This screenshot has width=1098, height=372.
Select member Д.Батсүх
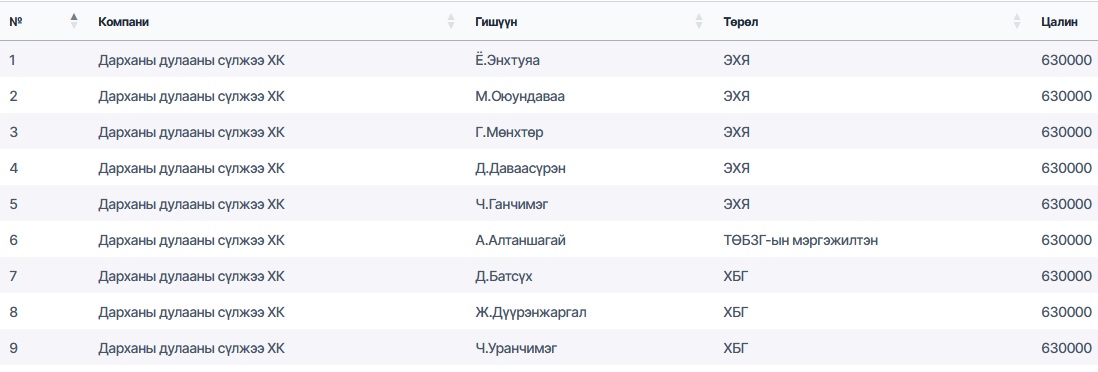pos(503,277)
